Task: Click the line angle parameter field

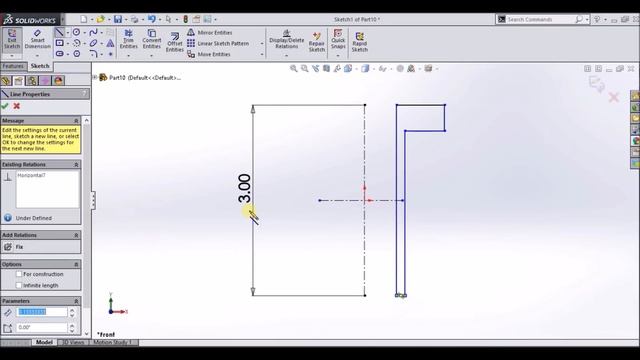Action: [42, 327]
